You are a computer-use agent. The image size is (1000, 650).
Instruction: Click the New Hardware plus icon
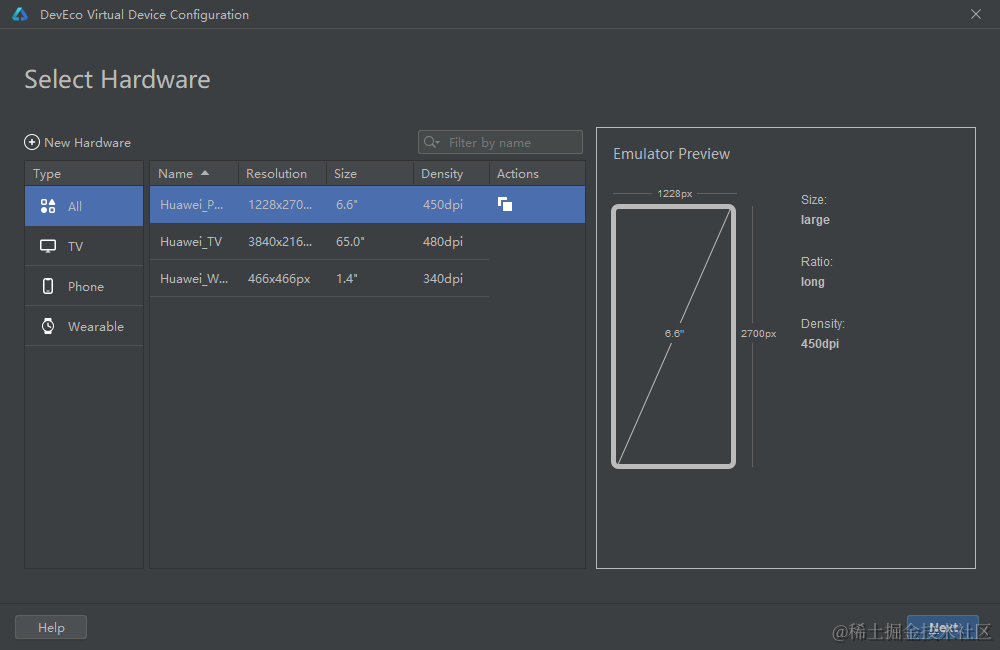click(x=32, y=142)
